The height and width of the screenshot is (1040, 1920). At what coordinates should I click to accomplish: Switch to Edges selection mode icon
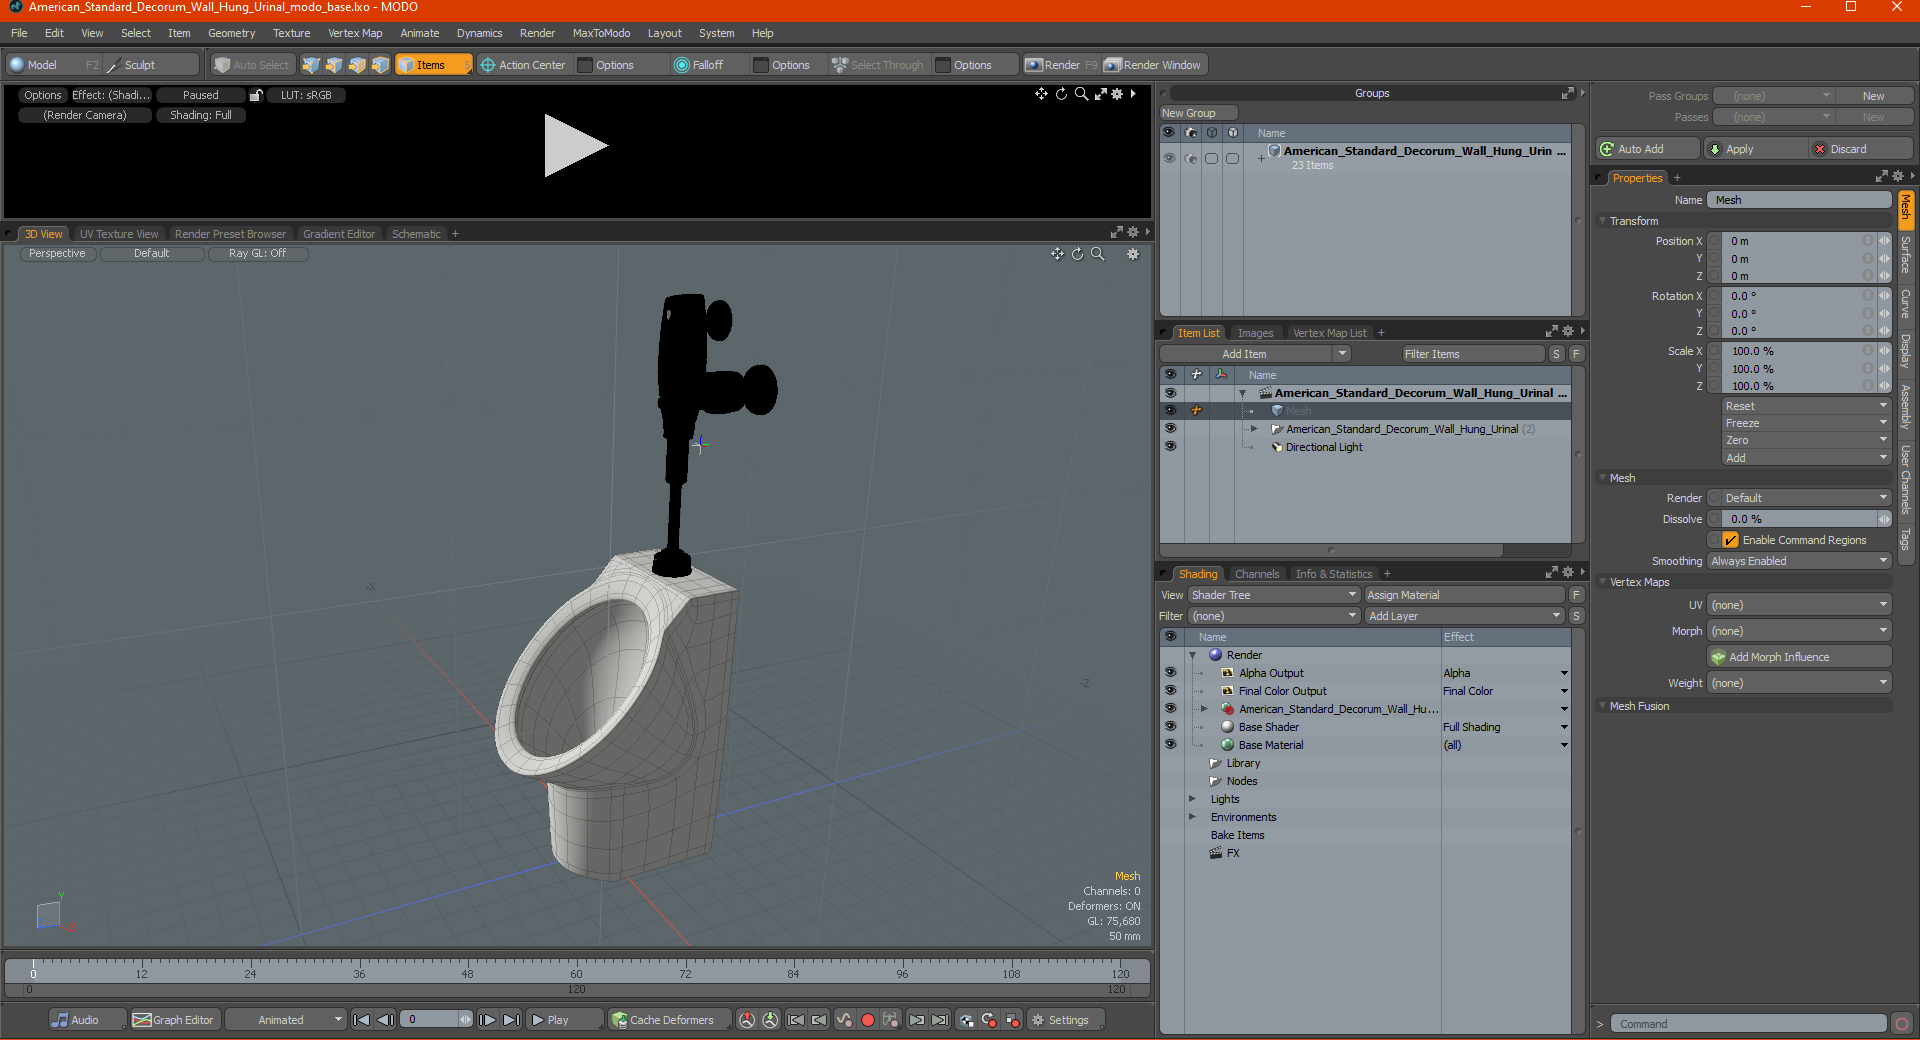coord(334,65)
